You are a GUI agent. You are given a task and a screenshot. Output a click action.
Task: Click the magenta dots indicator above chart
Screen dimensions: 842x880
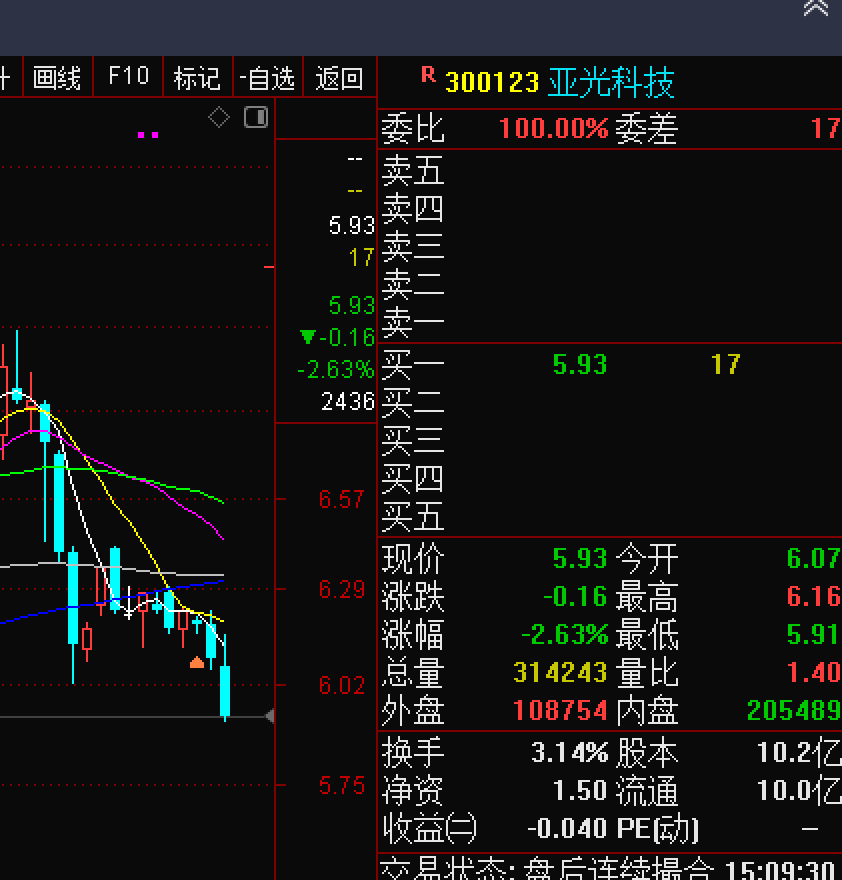pos(148,135)
